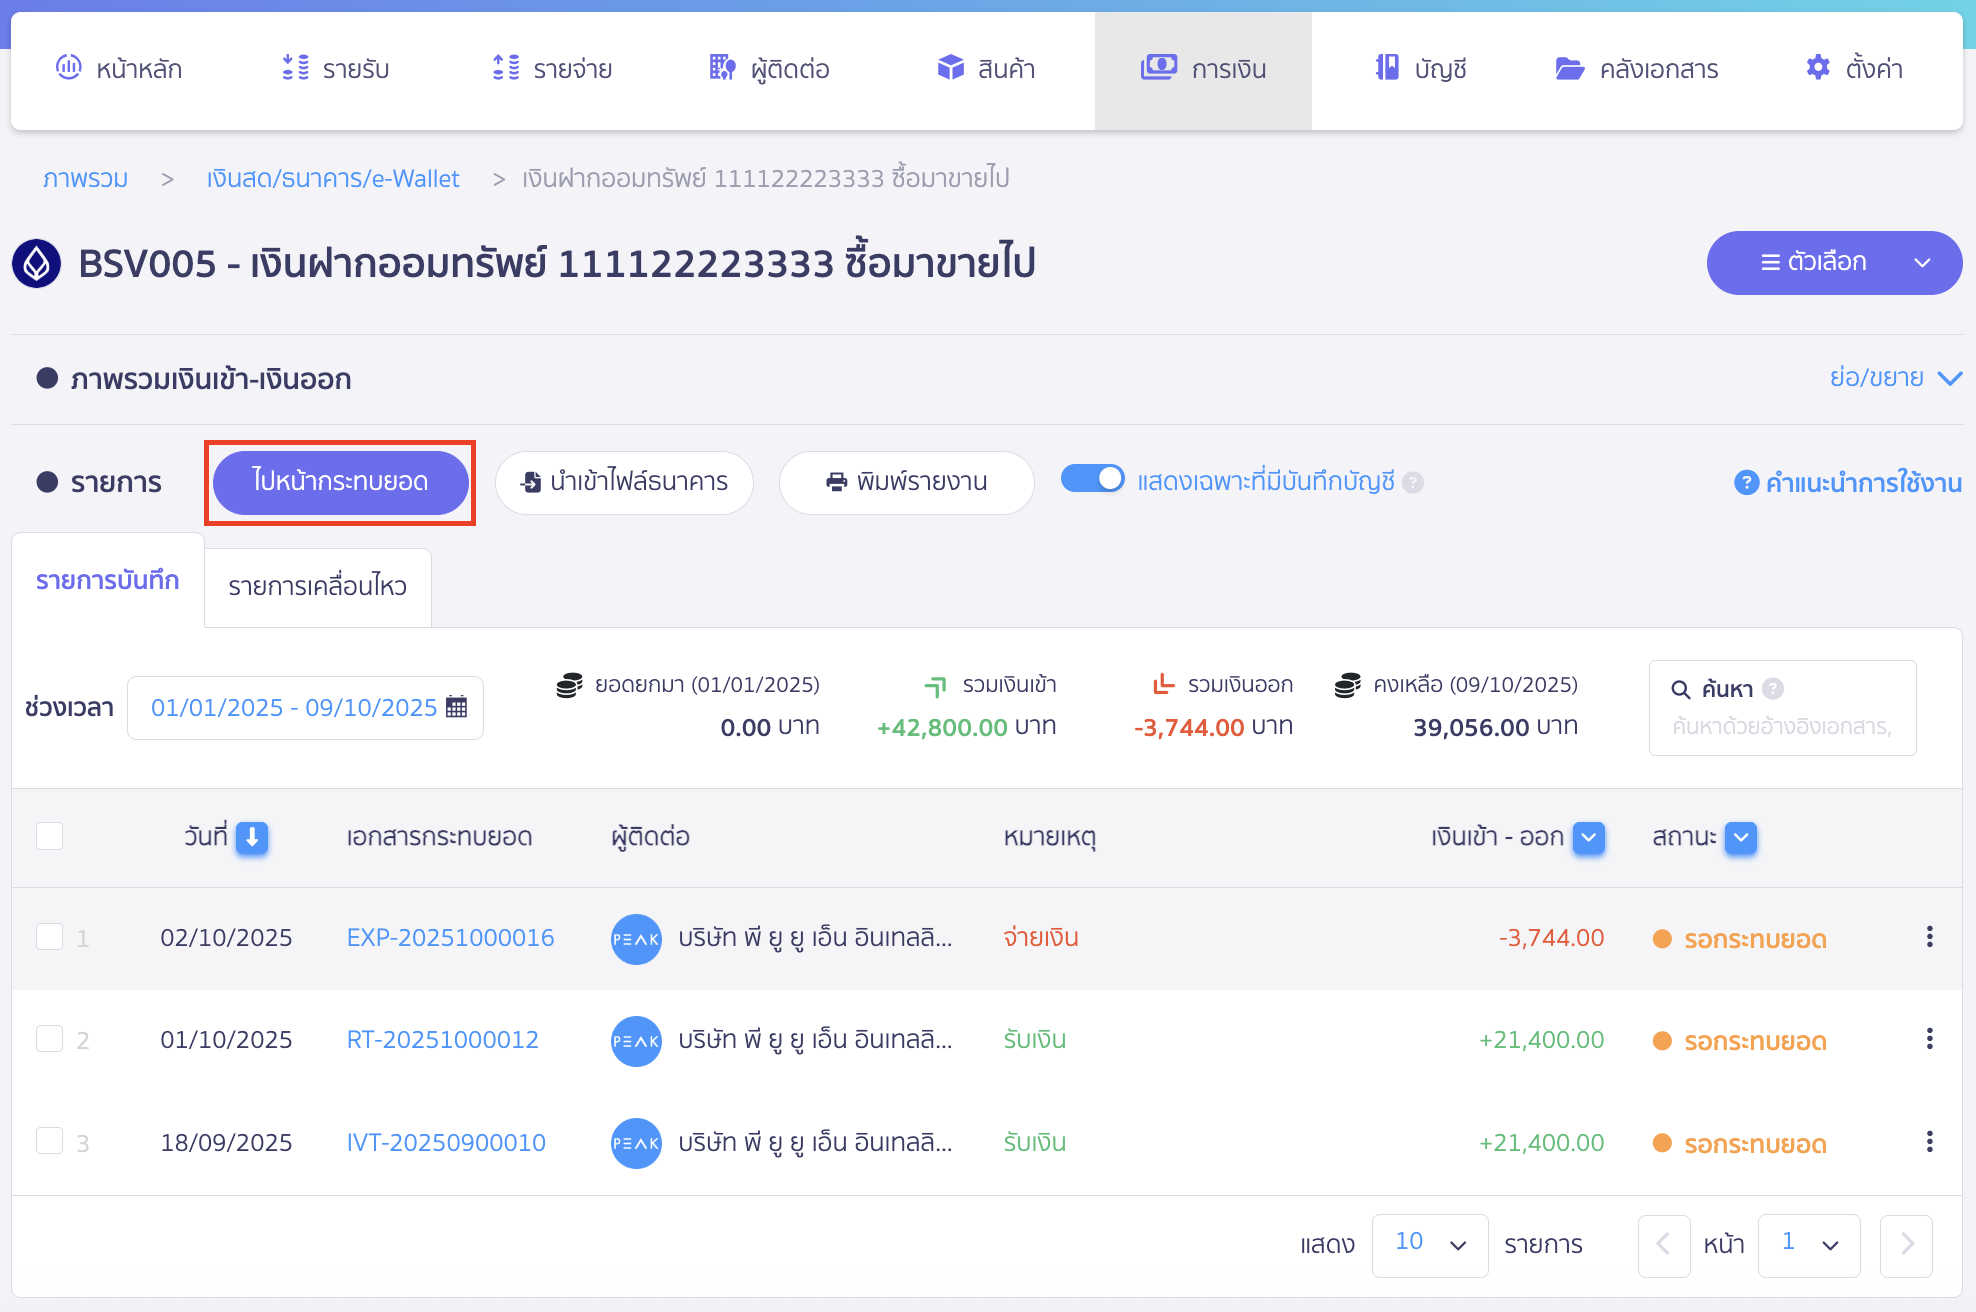
Task: Open the บัญชี menu in top navigation
Action: (1420, 69)
